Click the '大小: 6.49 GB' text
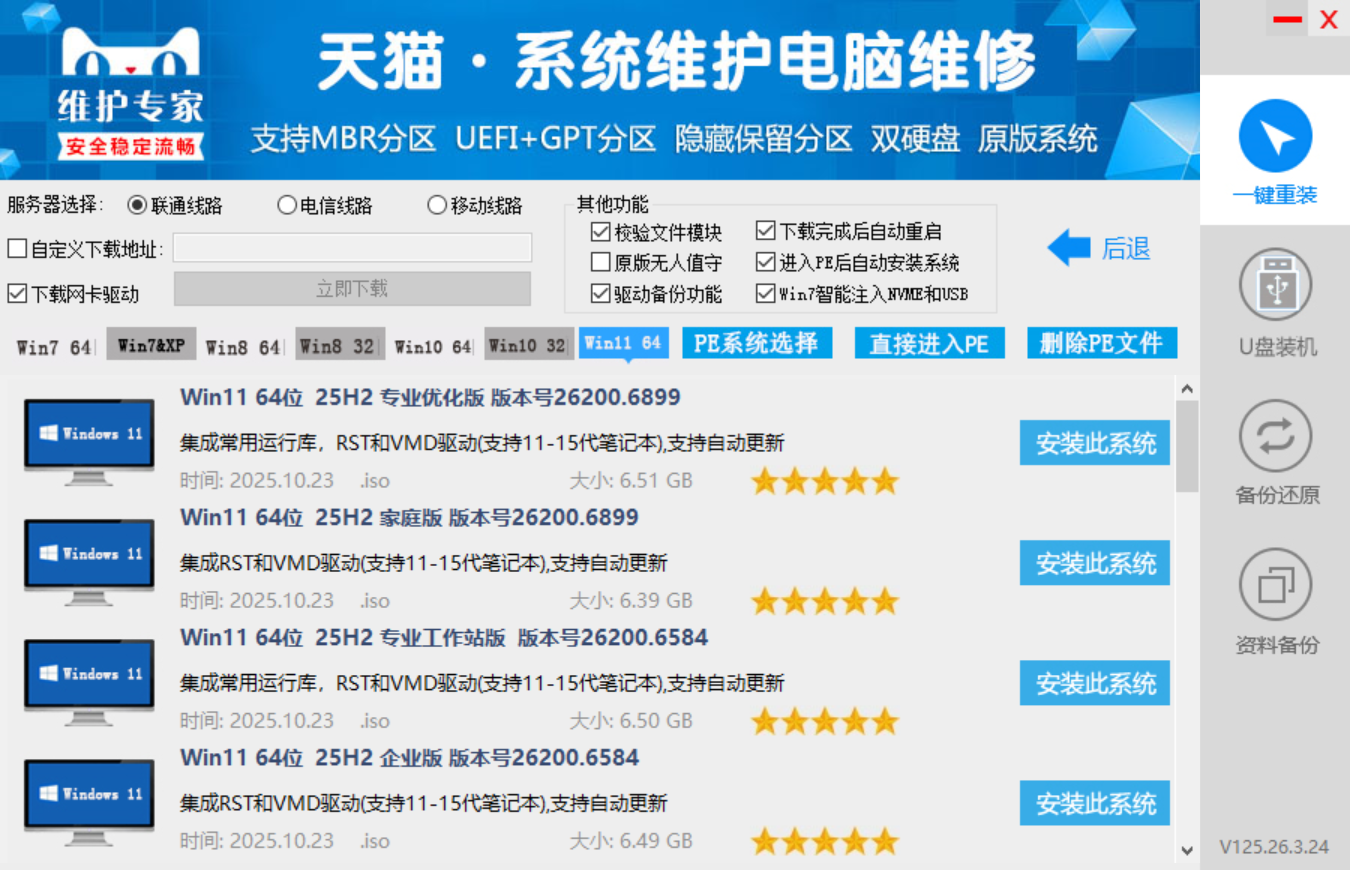Viewport: 1350px width, 870px height. (x=631, y=841)
